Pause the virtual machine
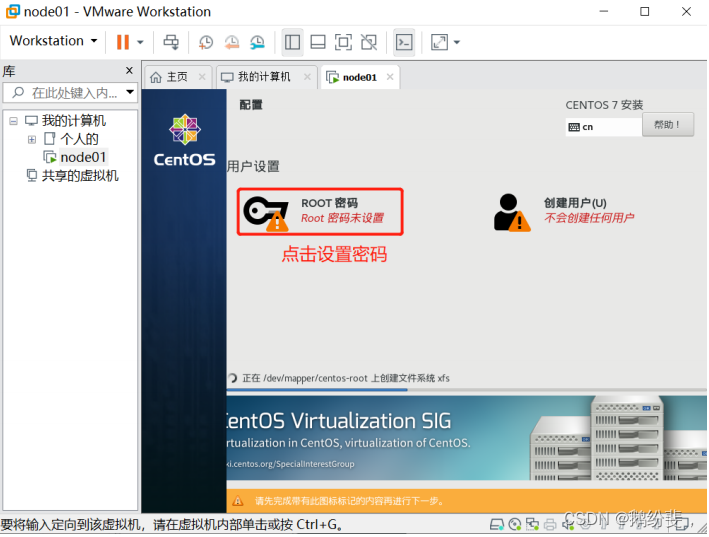The width and height of the screenshot is (709, 537). [123, 42]
